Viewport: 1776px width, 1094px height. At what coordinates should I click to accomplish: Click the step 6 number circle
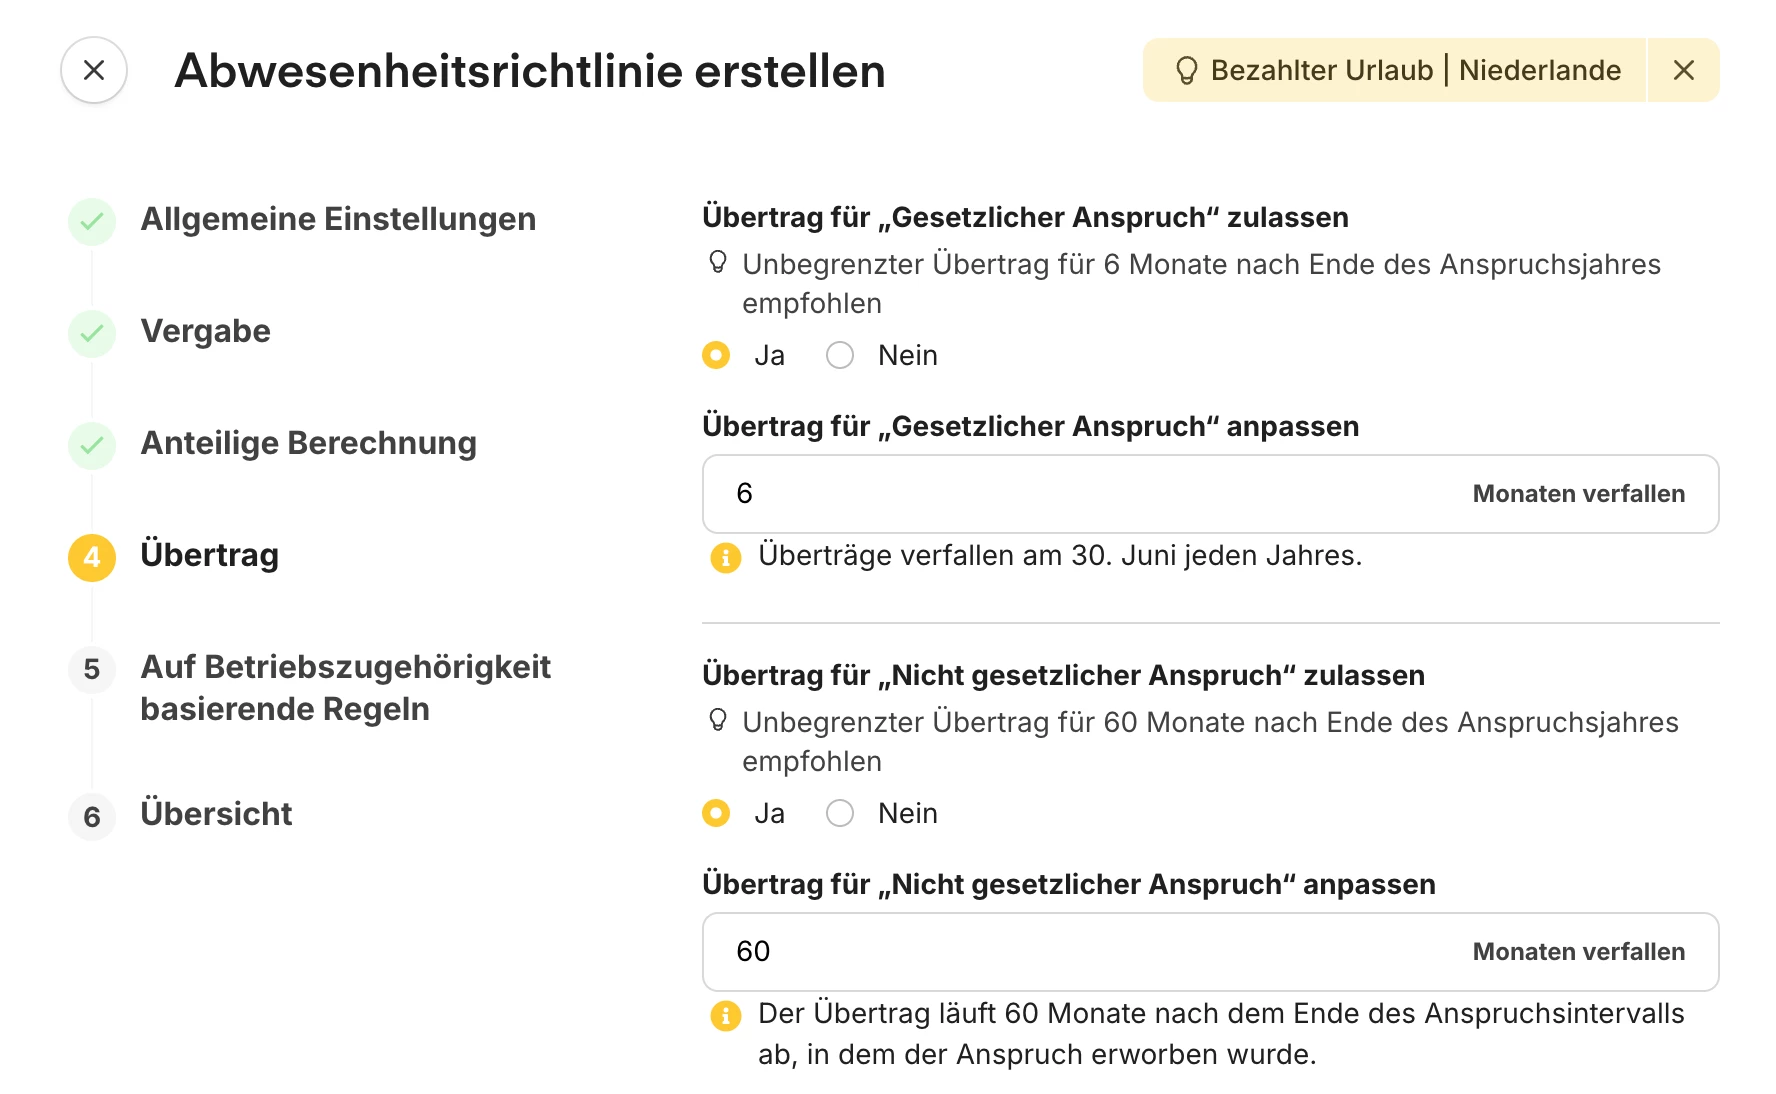coord(92,816)
